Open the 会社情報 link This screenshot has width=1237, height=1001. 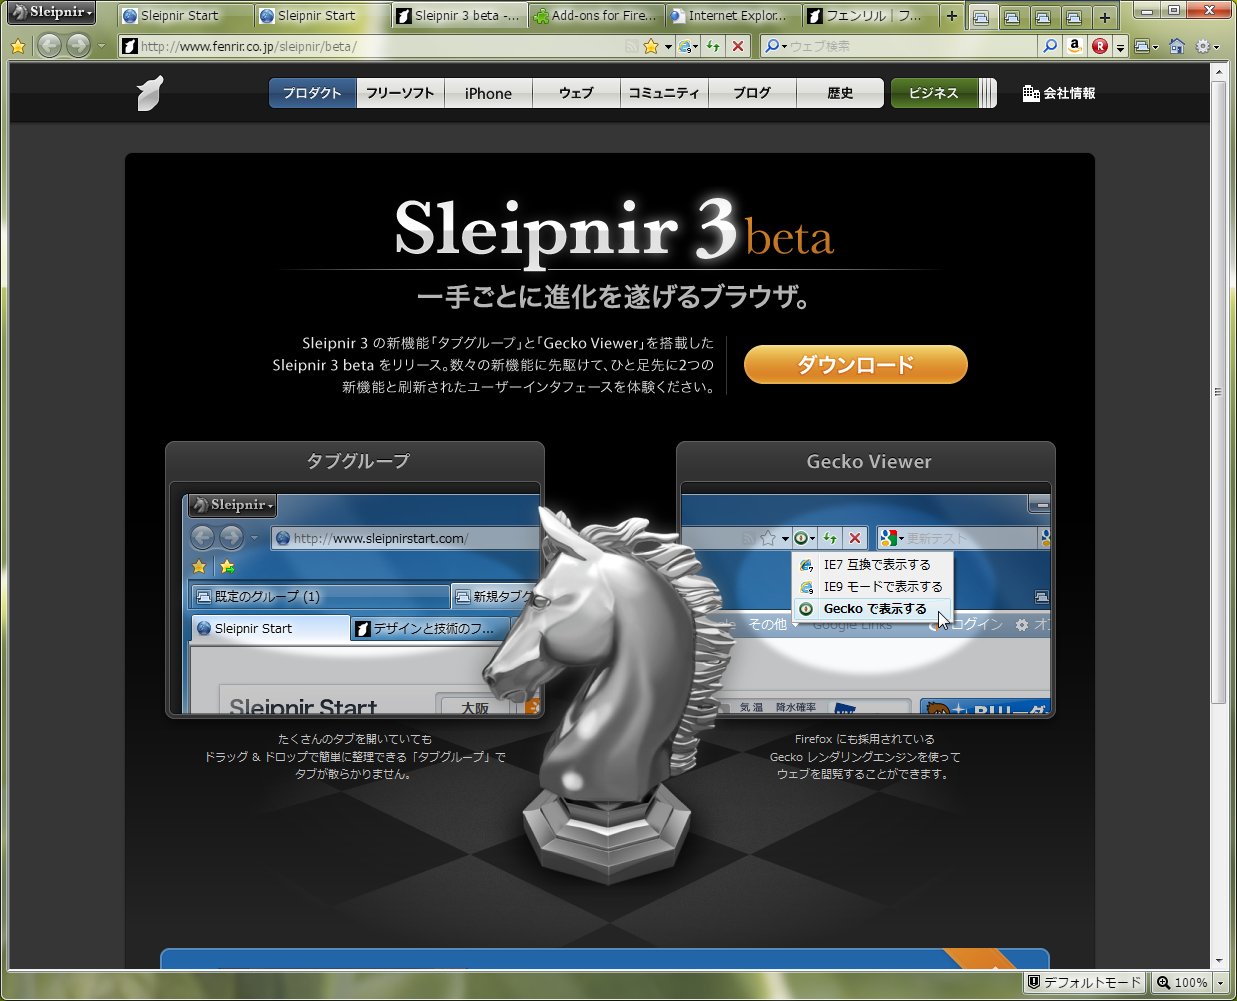coord(1059,93)
